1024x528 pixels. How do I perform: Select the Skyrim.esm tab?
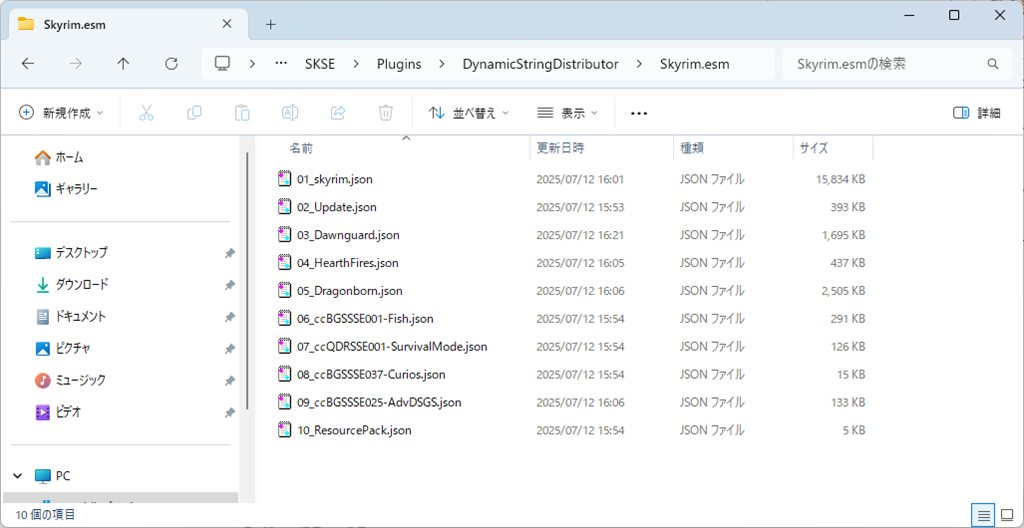coord(128,25)
